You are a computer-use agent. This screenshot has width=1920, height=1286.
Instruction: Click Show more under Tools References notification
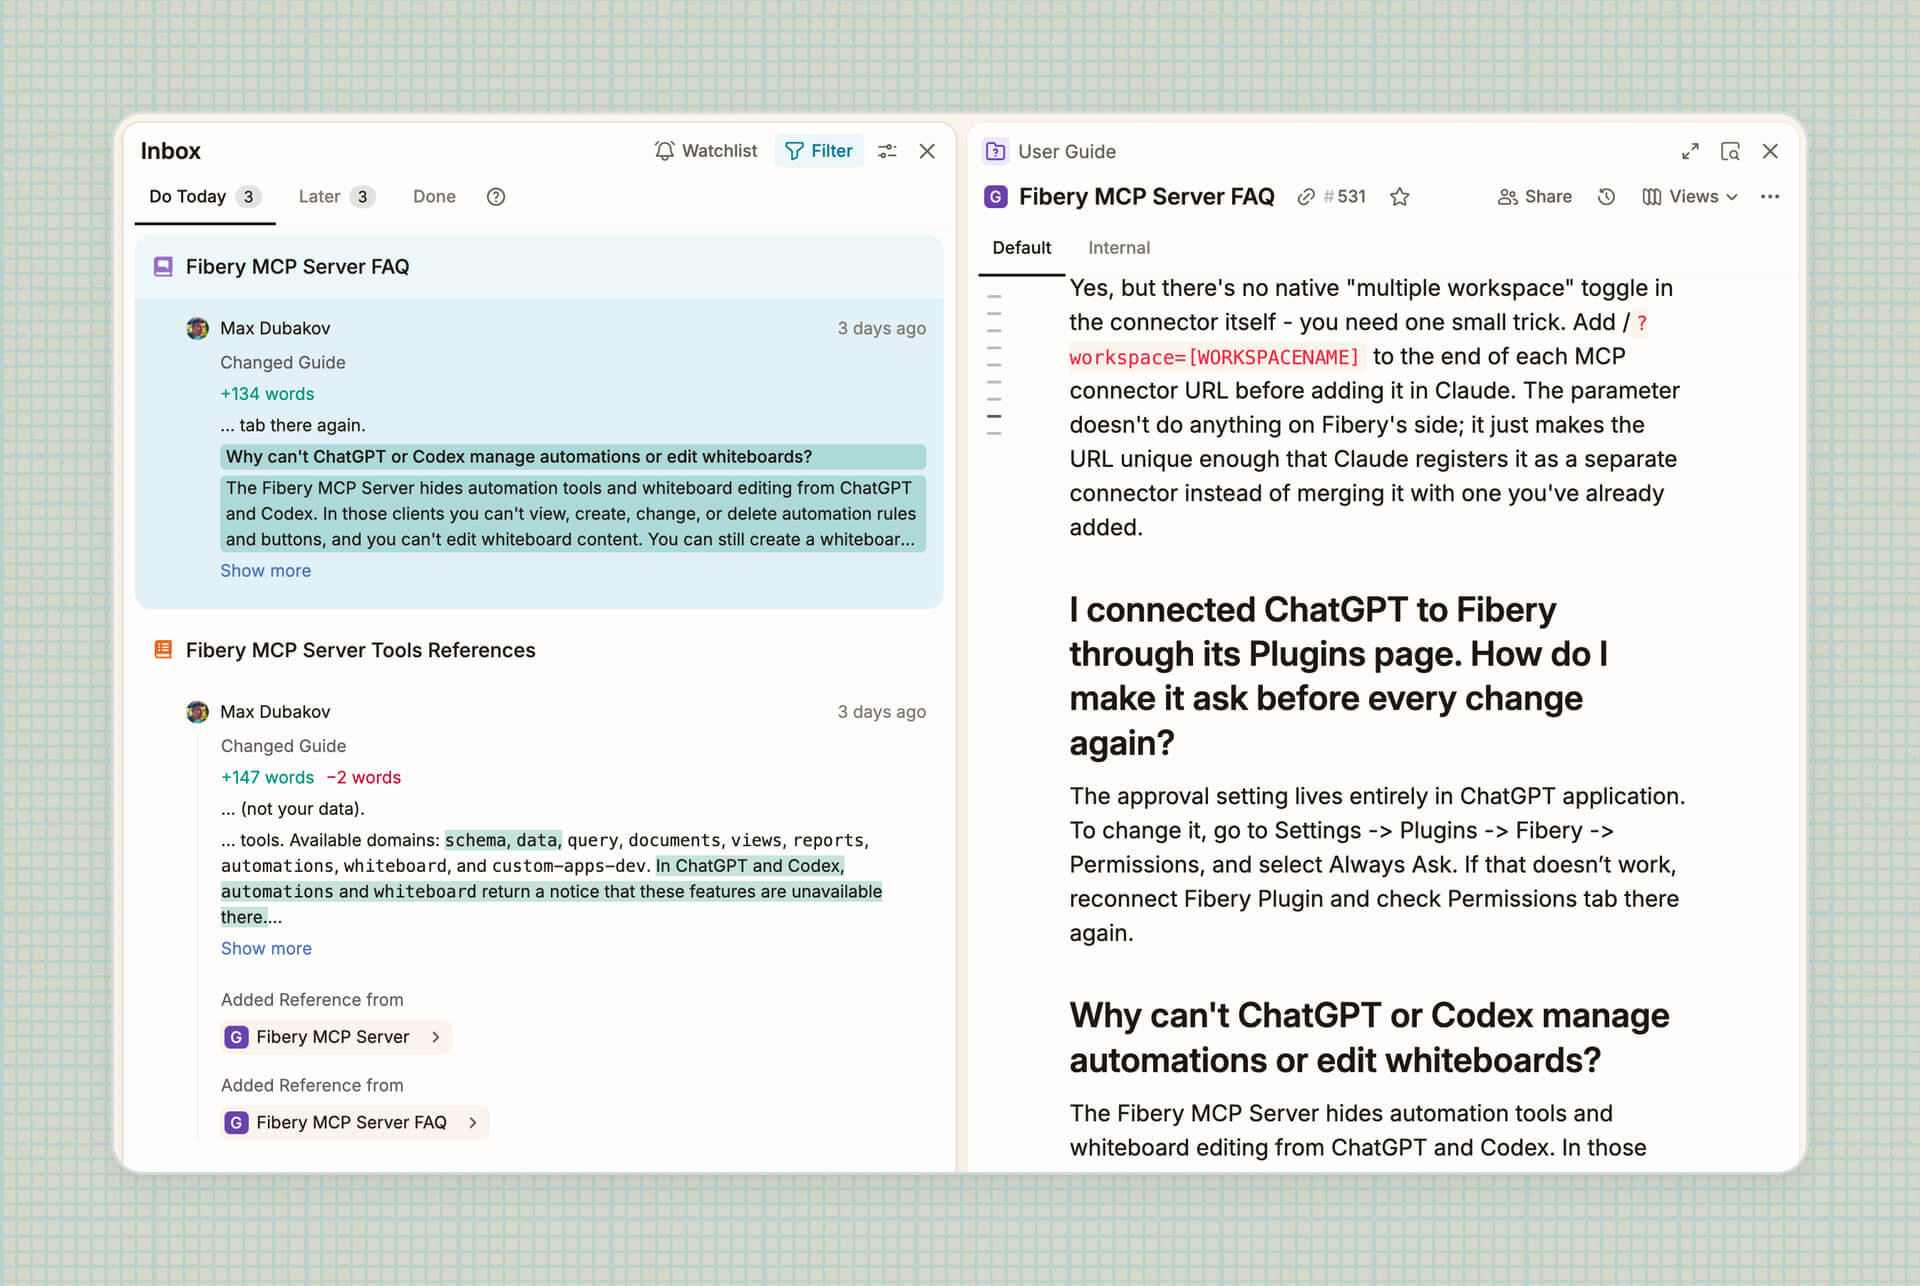(x=266, y=949)
